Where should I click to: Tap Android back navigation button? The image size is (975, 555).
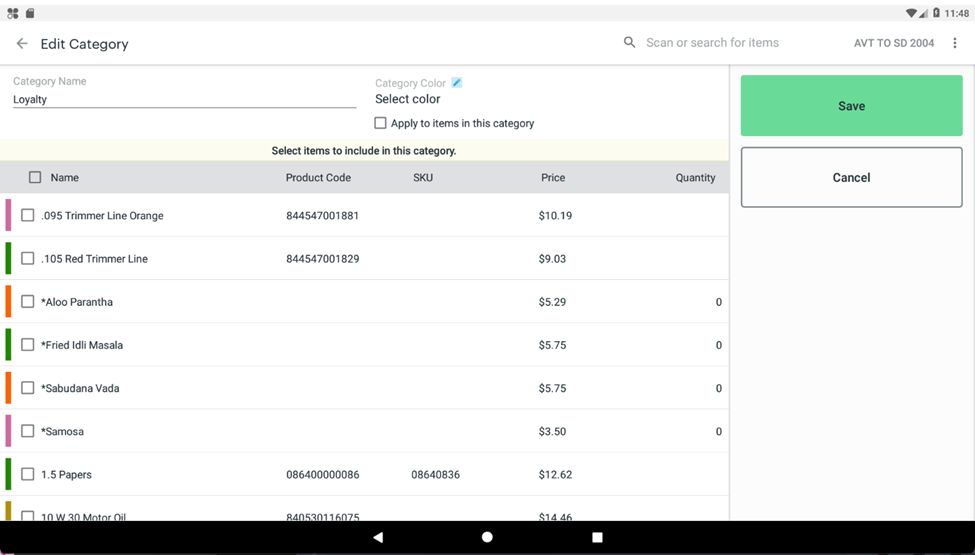(x=378, y=537)
